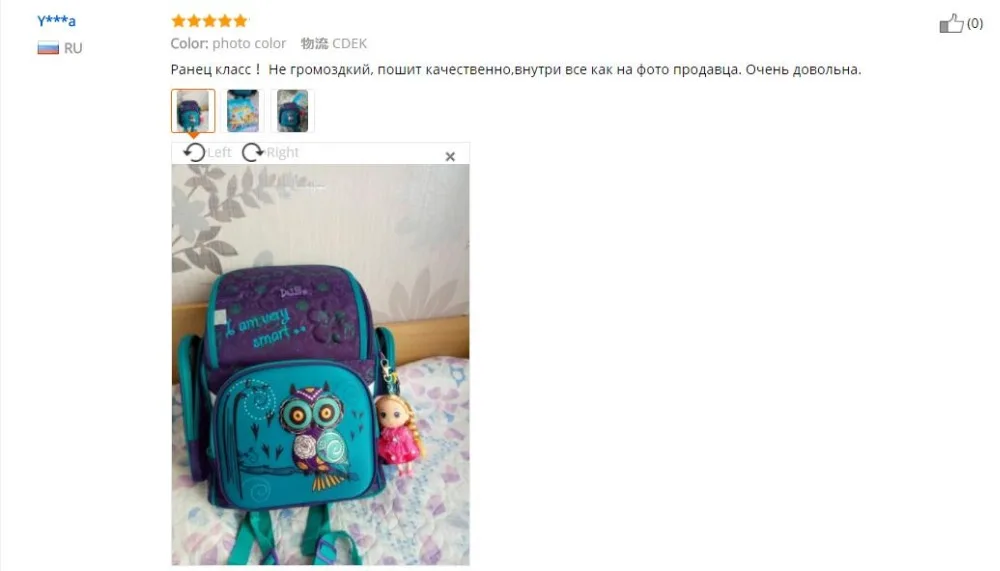The image size is (1000, 571).
Task: Rotate the photo right using the clockwise arrow icon
Action: 253,152
